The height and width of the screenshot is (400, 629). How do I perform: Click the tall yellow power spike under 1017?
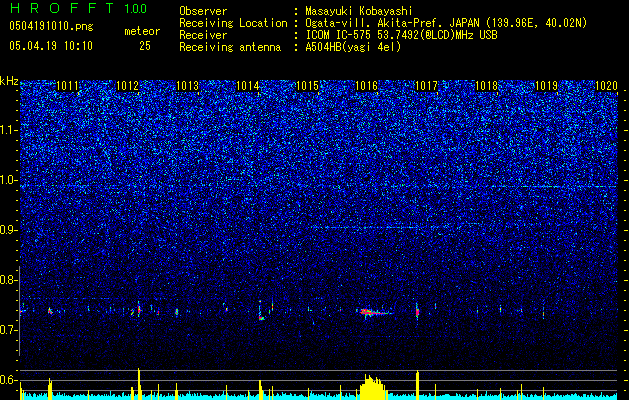tap(418, 385)
